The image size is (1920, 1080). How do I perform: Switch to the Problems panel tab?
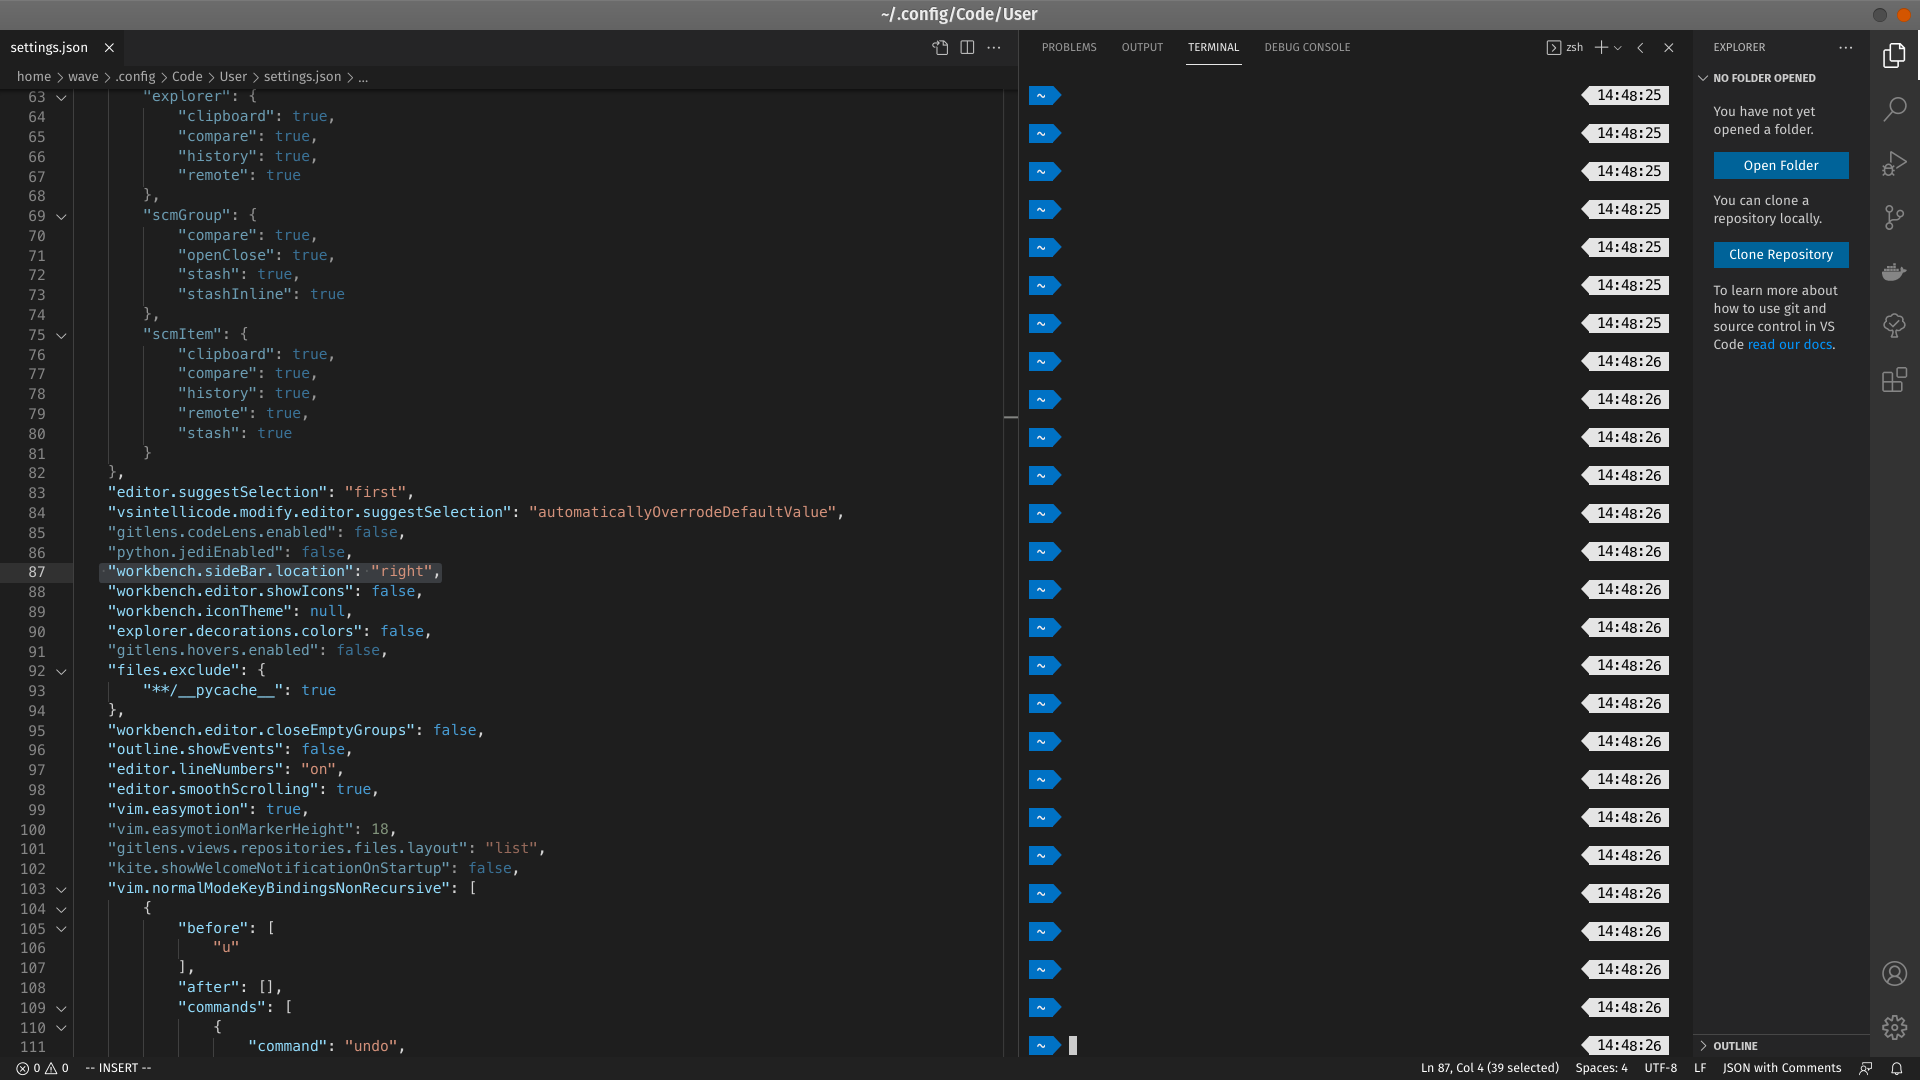point(1069,47)
